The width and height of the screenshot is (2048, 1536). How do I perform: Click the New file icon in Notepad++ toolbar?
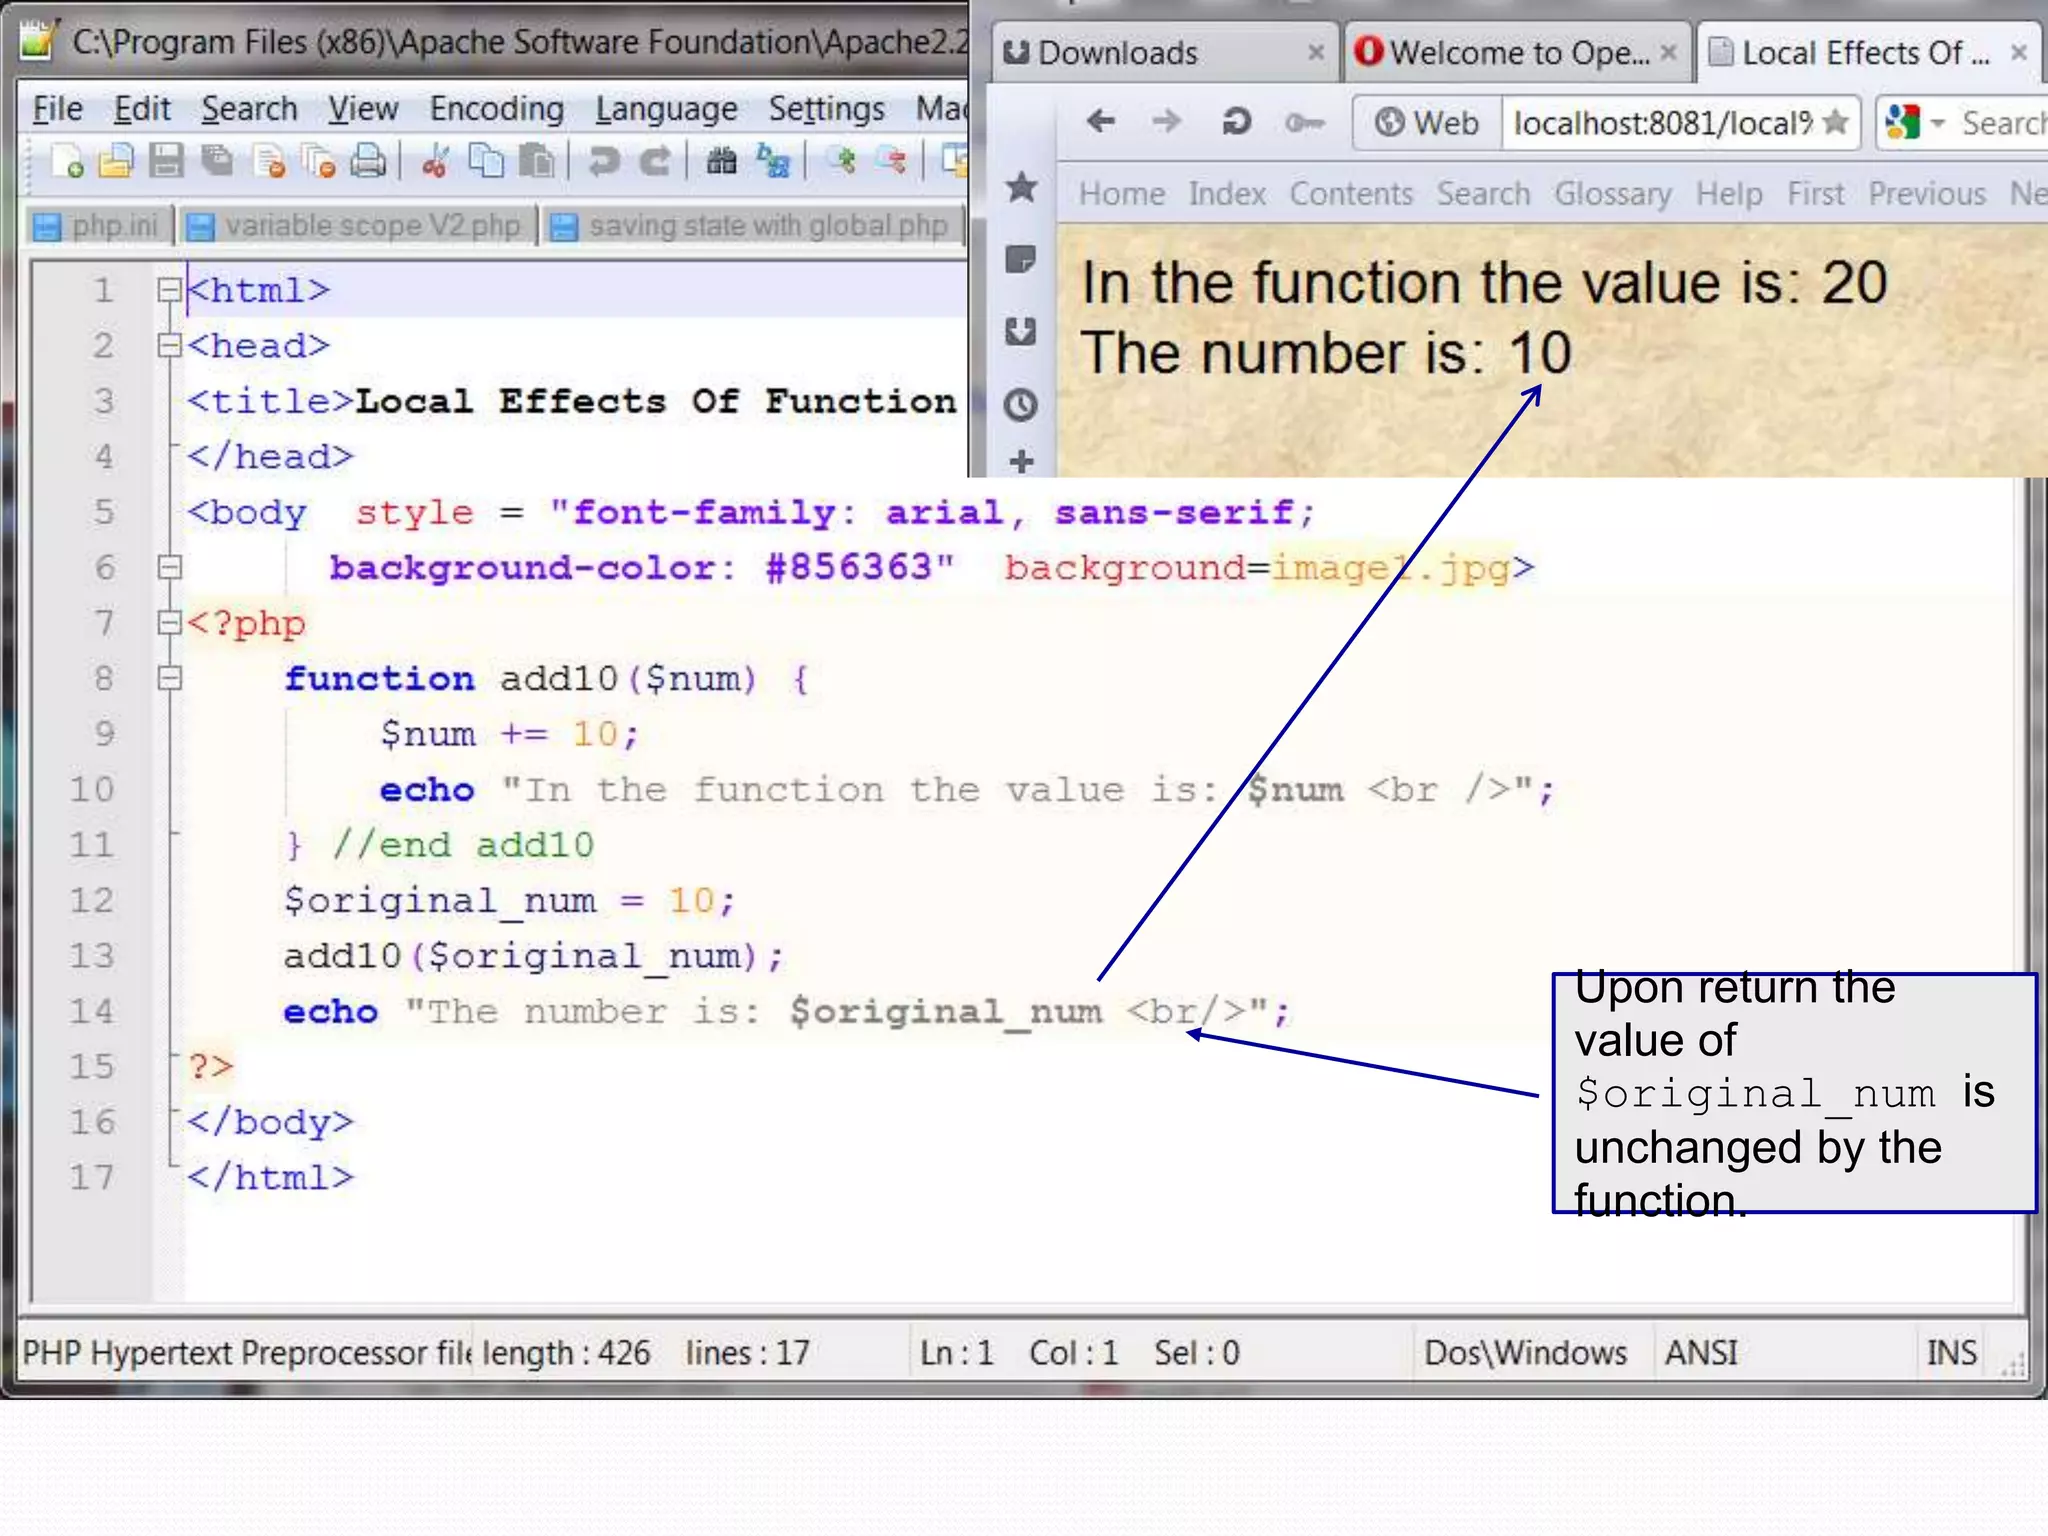coord(67,161)
